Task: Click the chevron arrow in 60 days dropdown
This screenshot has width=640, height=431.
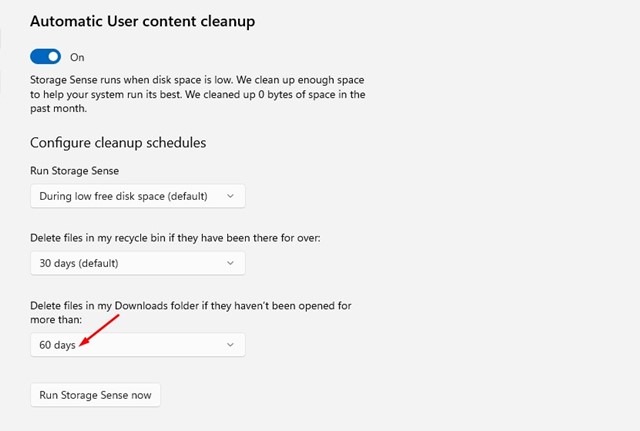Action: pos(230,345)
